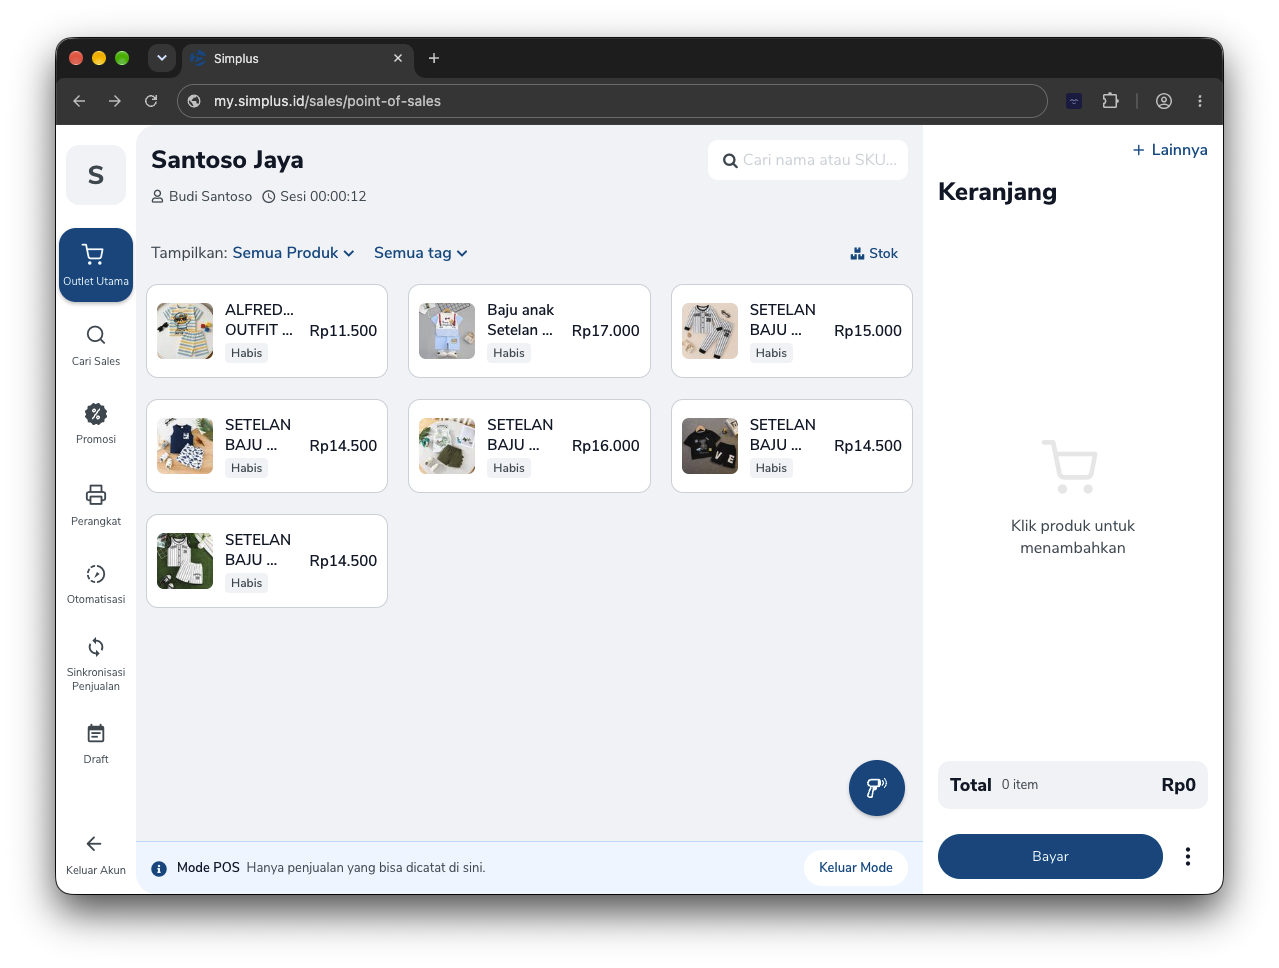1279x968 pixels.
Task: Click Keluar Mode button
Action: click(856, 867)
